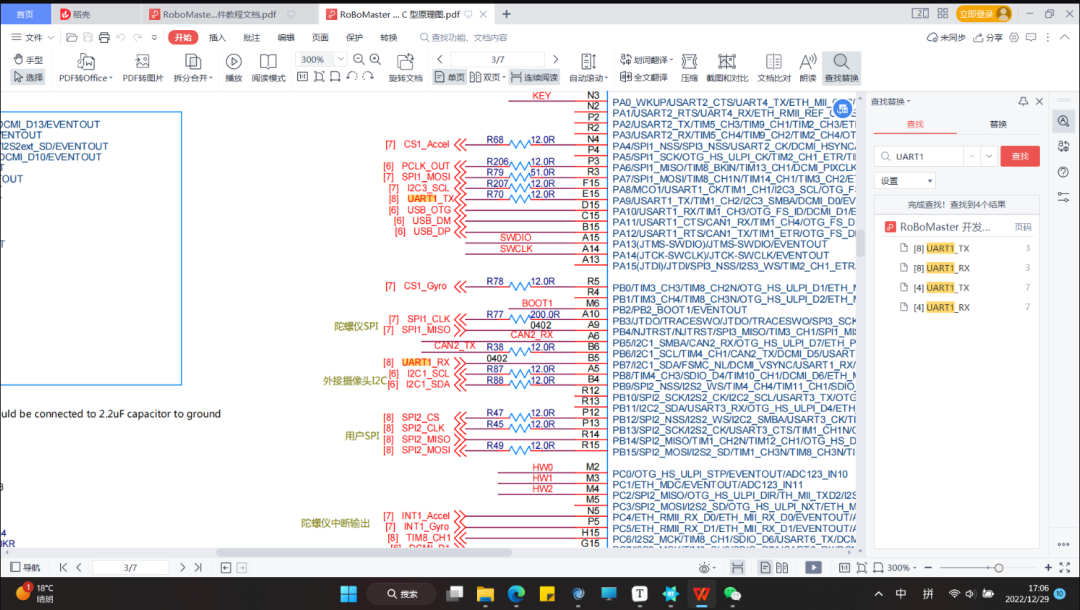Open 阅读模式 reading mode

pyautogui.click(x=268, y=62)
